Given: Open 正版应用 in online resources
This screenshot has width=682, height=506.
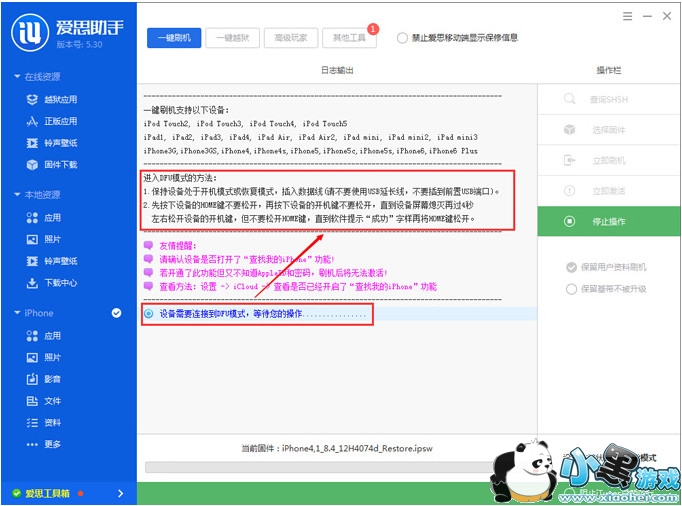Looking at the screenshot, I should coord(52,121).
